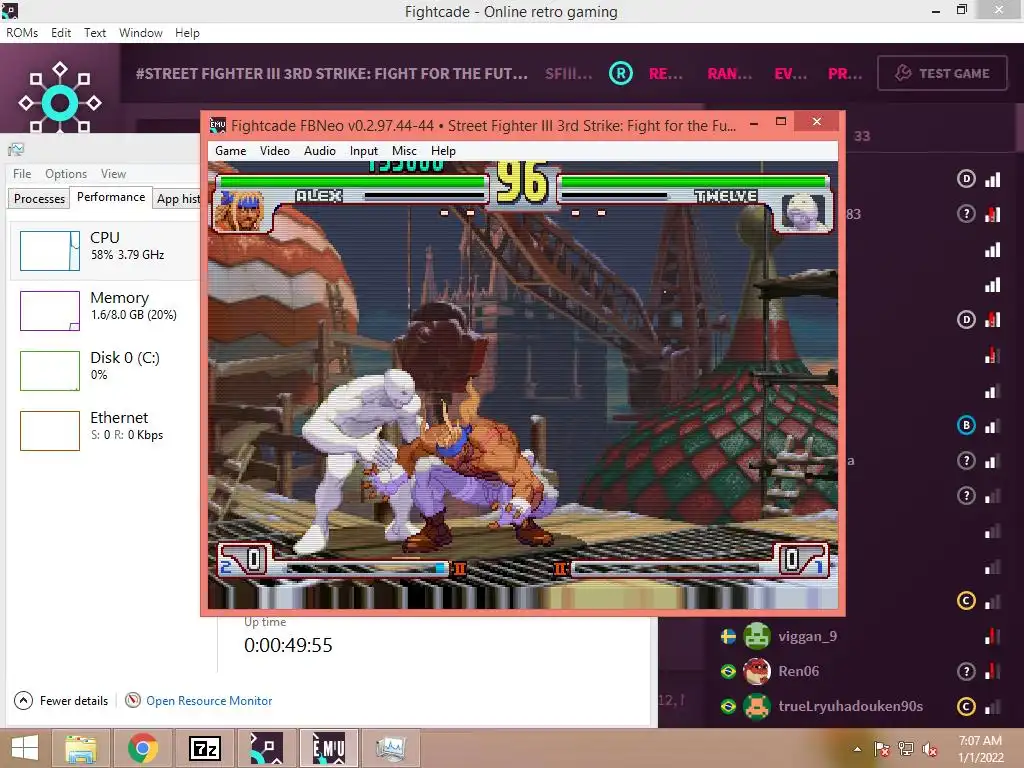This screenshot has width=1024, height=768.
Task: Open the Help menu in FBNeo emulator
Action: coord(443,151)
